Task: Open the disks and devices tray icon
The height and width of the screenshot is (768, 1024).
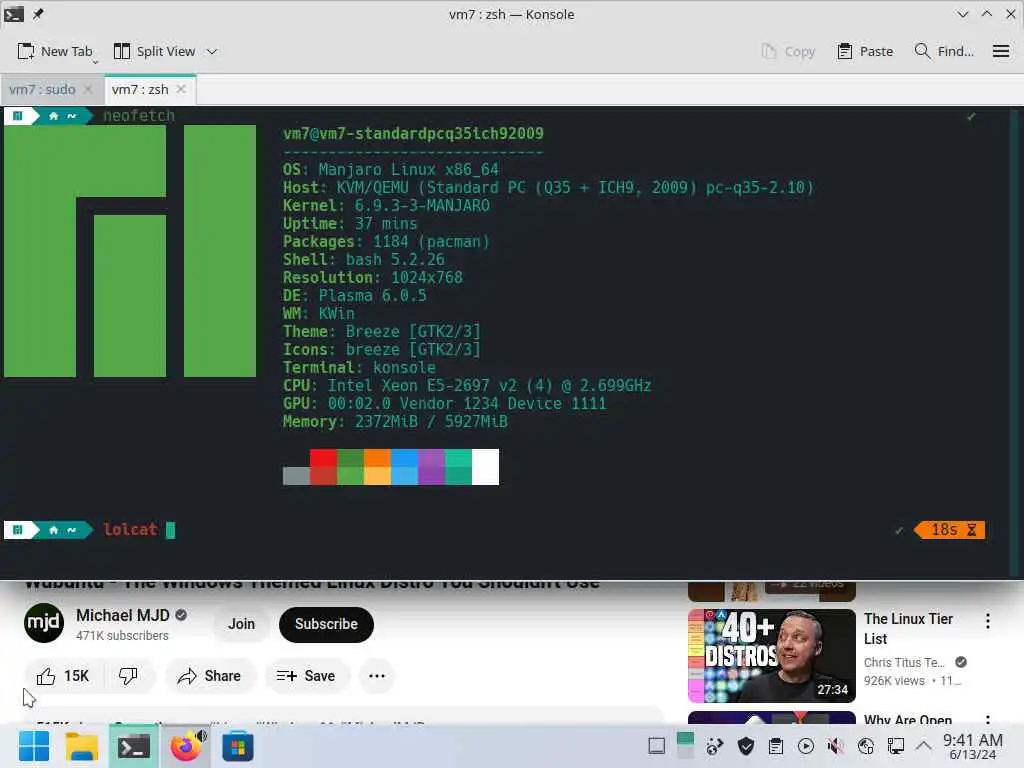Action: [866, 746]
